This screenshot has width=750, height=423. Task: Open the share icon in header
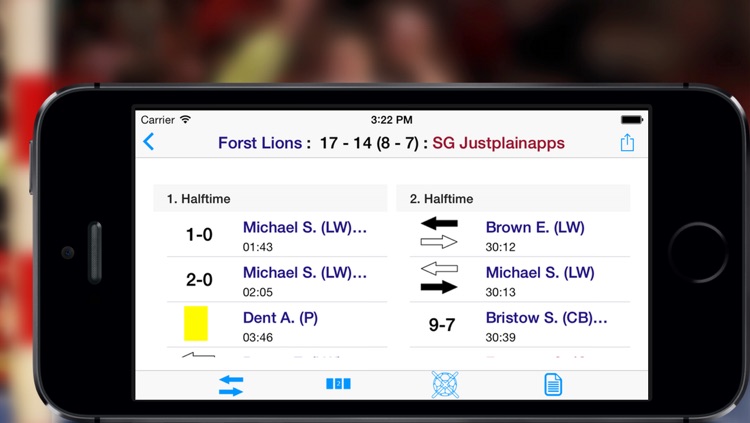pyautogui.click(x=627, y=143)
